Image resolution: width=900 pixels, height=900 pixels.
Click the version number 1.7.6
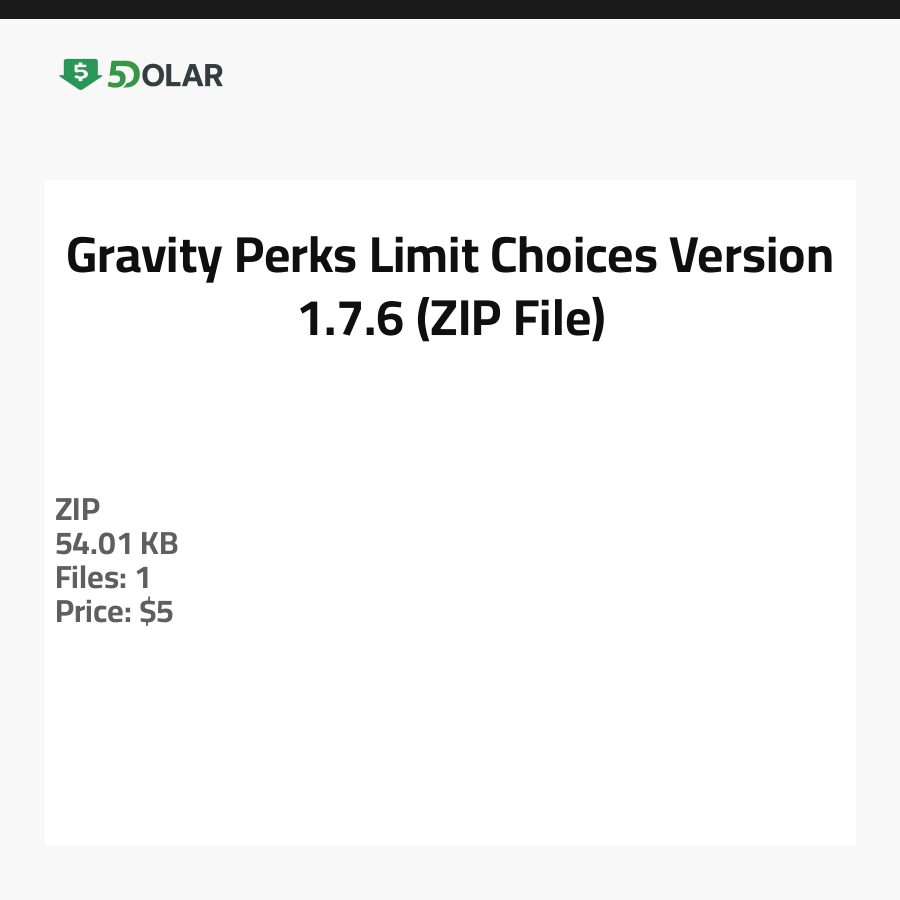(x=352, y=319)
